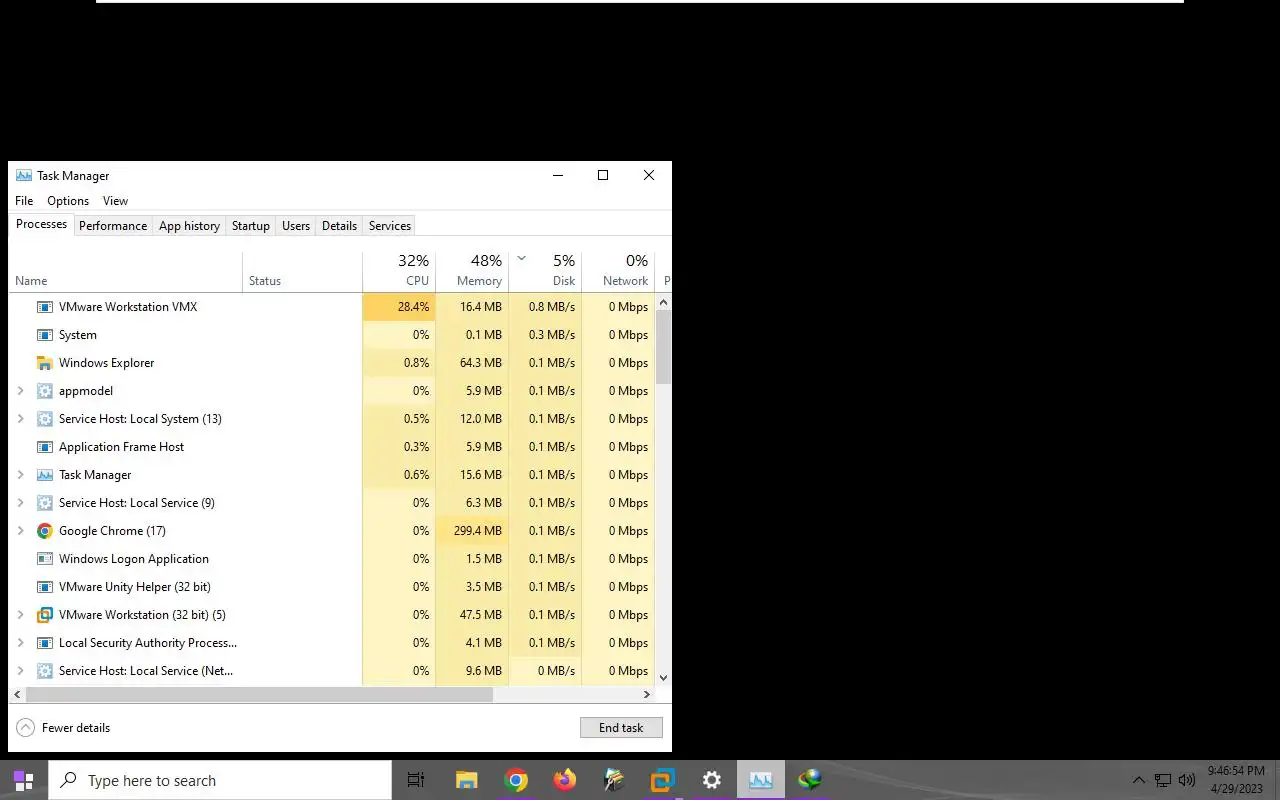Launch Google Chrome from the taskbar

(516, 780)
